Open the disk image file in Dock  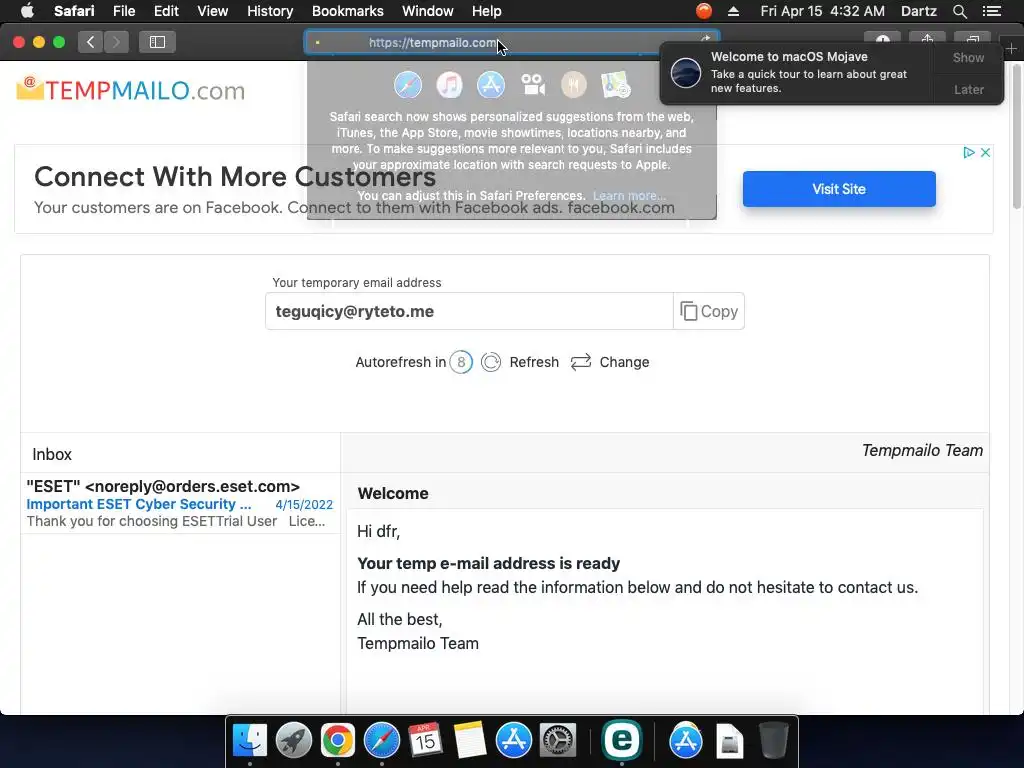(x=729, y=741)
